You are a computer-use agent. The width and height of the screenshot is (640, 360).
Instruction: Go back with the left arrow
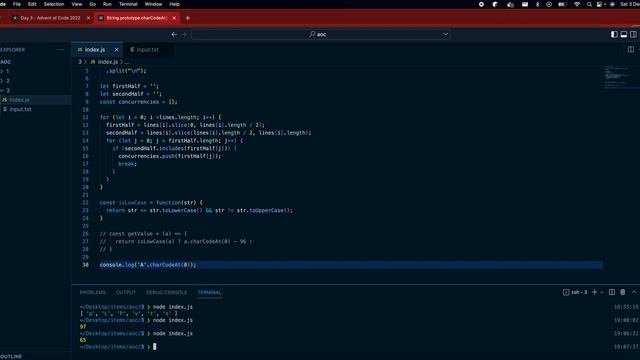(x=174, y=35)
